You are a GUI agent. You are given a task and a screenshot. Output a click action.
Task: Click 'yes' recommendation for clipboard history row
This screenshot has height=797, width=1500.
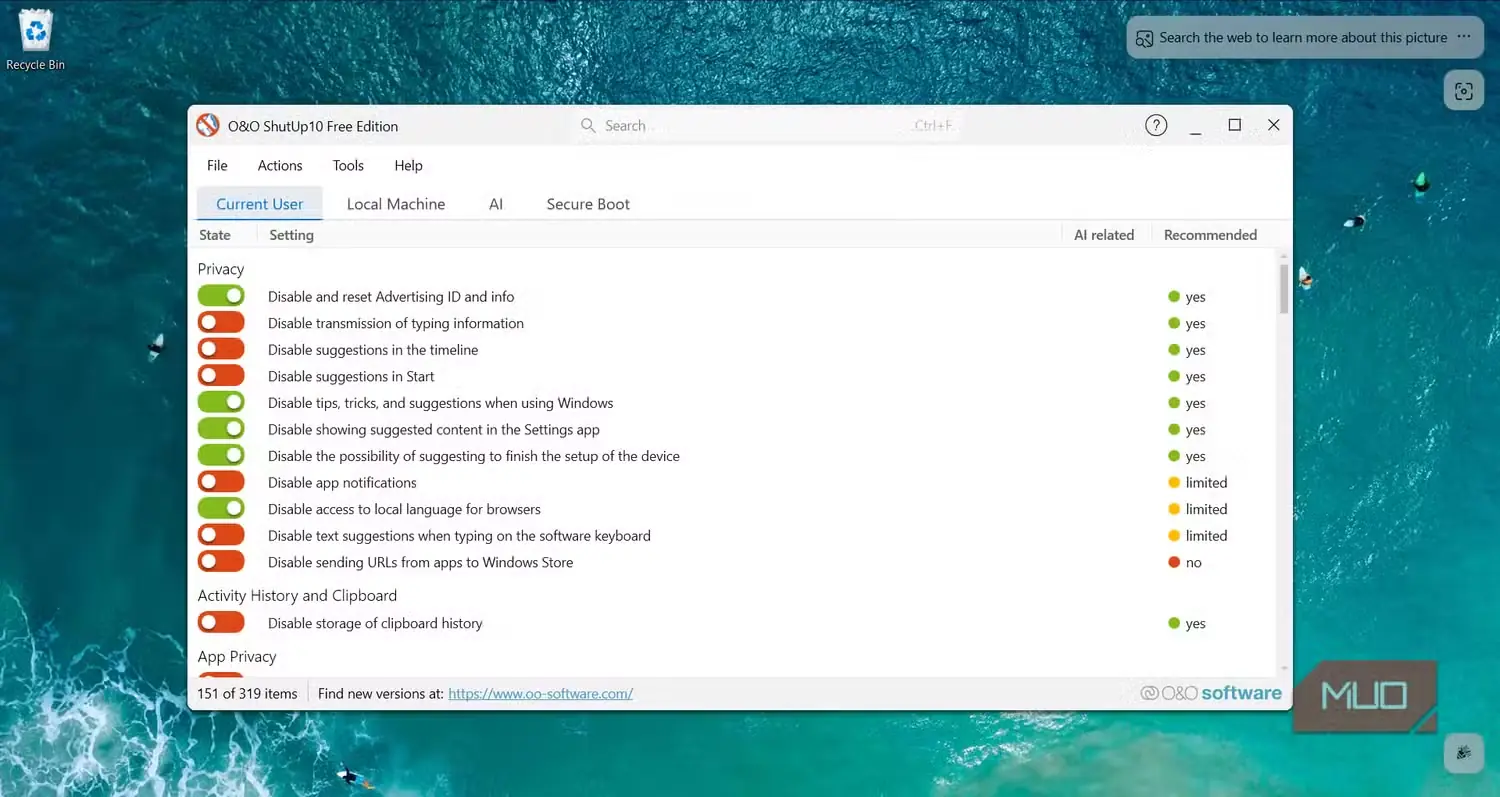point(1187,623)
